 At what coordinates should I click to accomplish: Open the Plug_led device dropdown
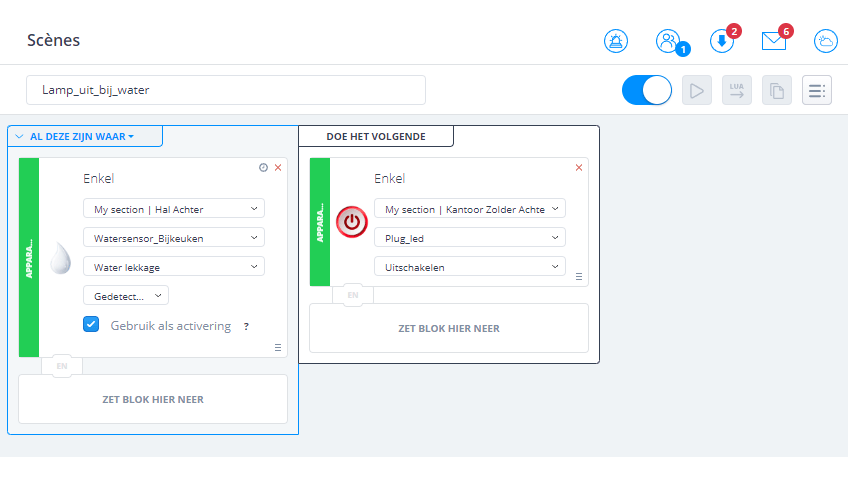(470, 238)
